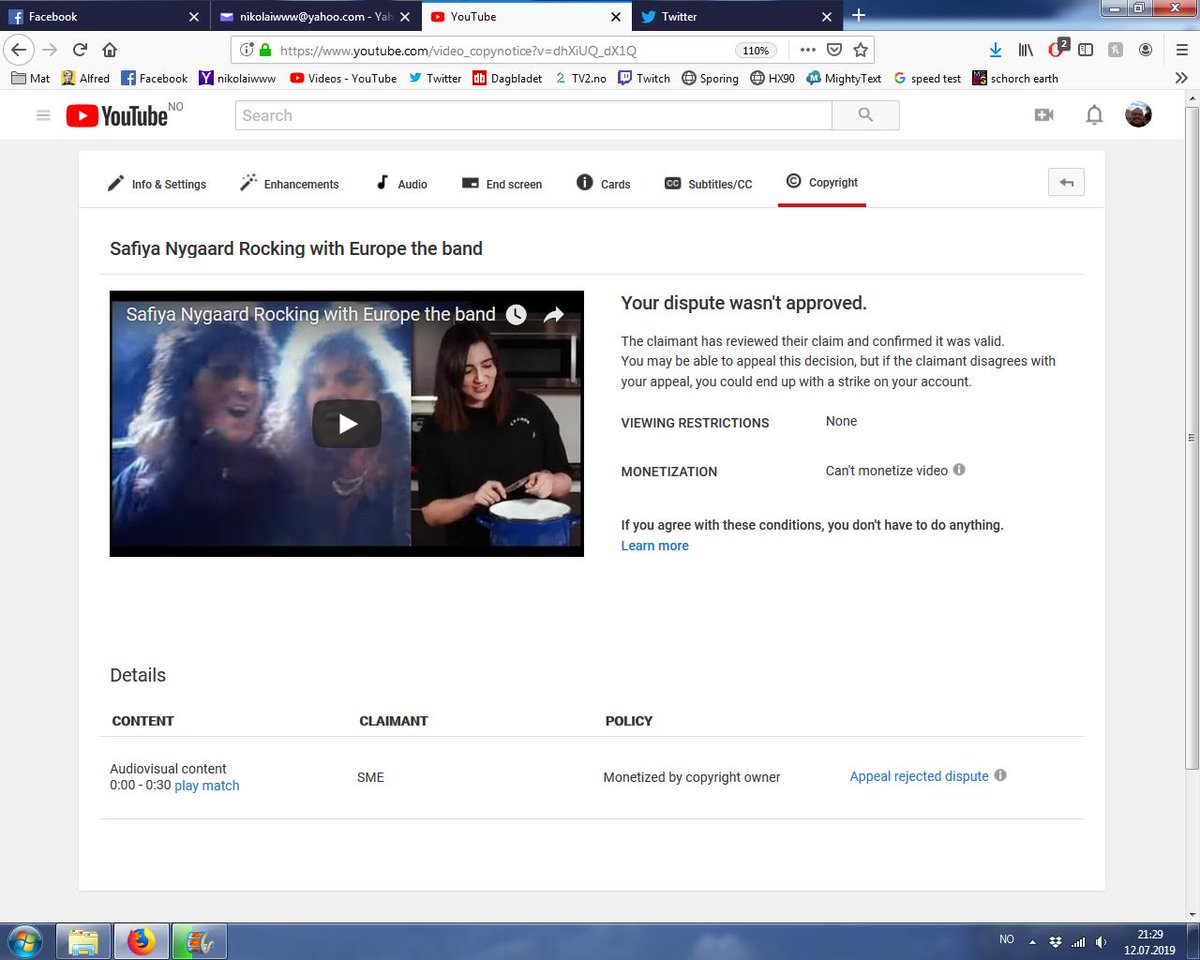Open the Firefox downloads arrow

995,50
